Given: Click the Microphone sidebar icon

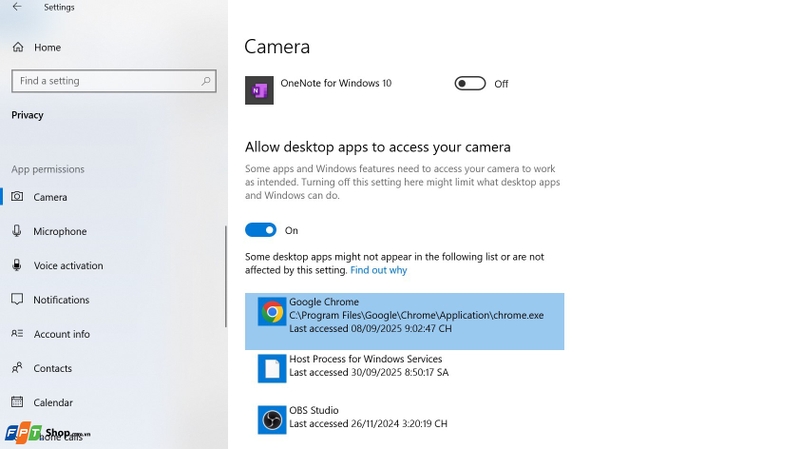Looking at the screenshot, I should pos(17,231).
